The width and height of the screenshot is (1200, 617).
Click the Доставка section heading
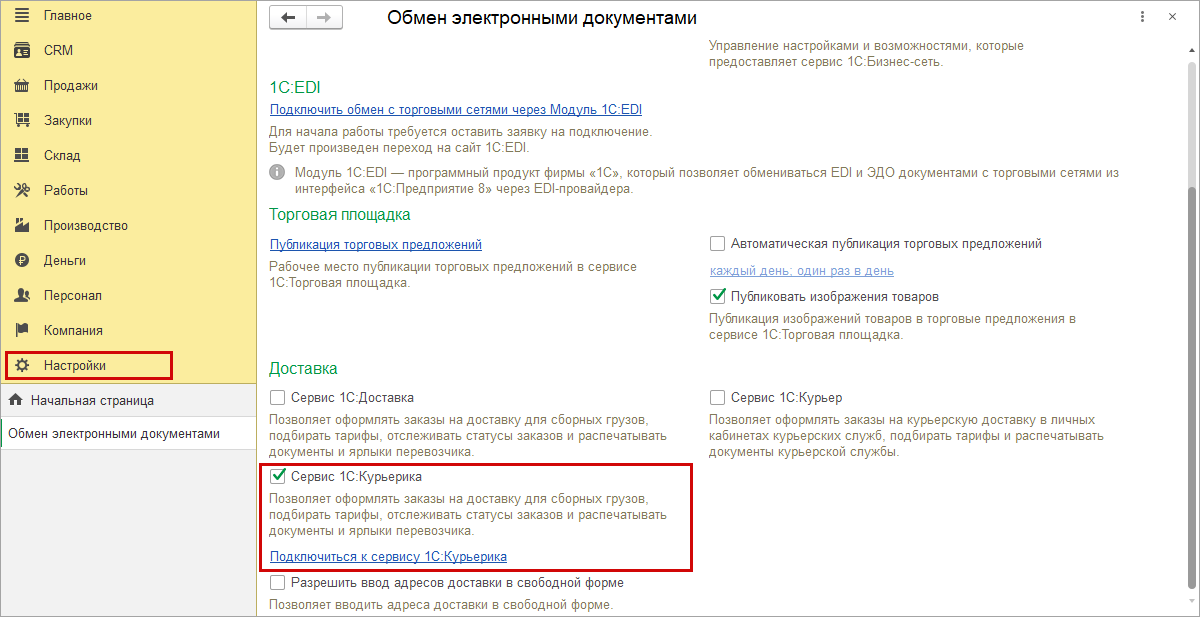[304, 369]
